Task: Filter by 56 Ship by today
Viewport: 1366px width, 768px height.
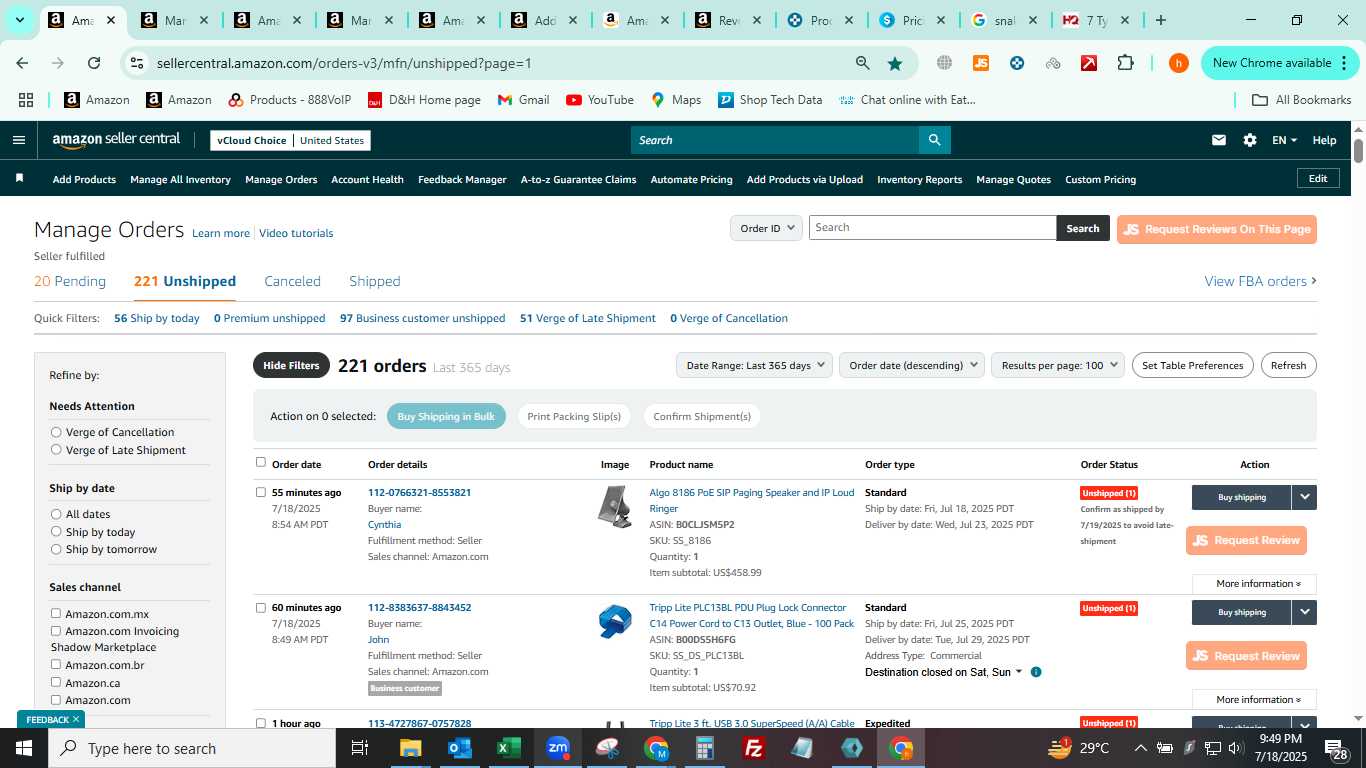Action: click(x=157, y=318)
